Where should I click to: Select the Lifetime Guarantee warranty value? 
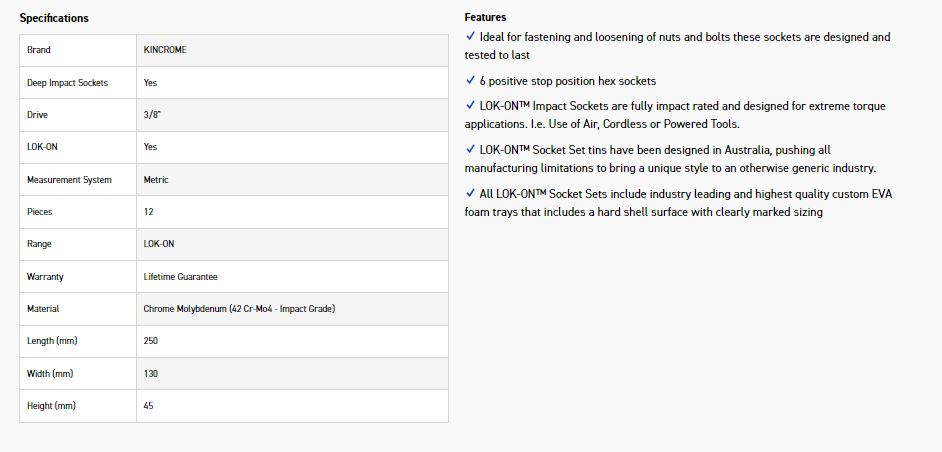(180, 277)
